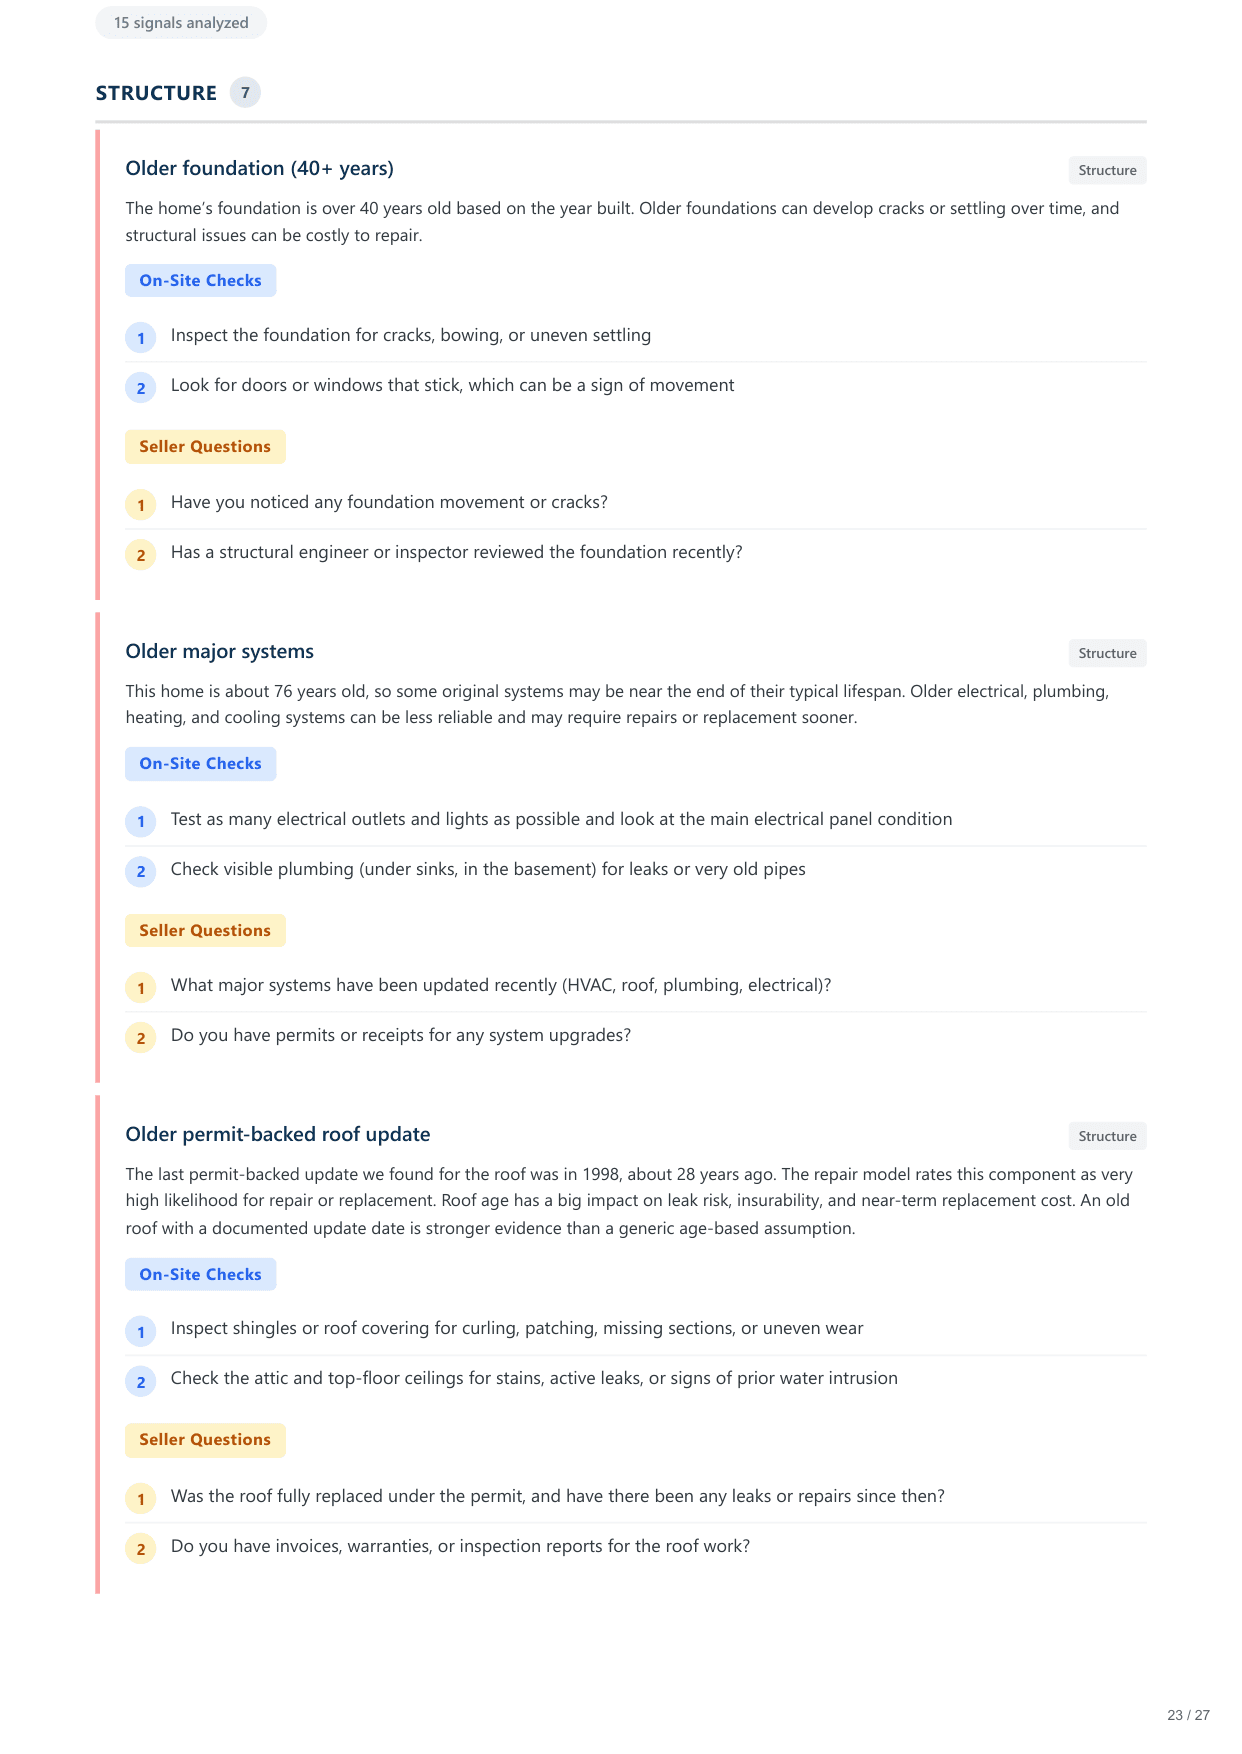Click the "15 signals analyzed" pill

click(181, 23)
